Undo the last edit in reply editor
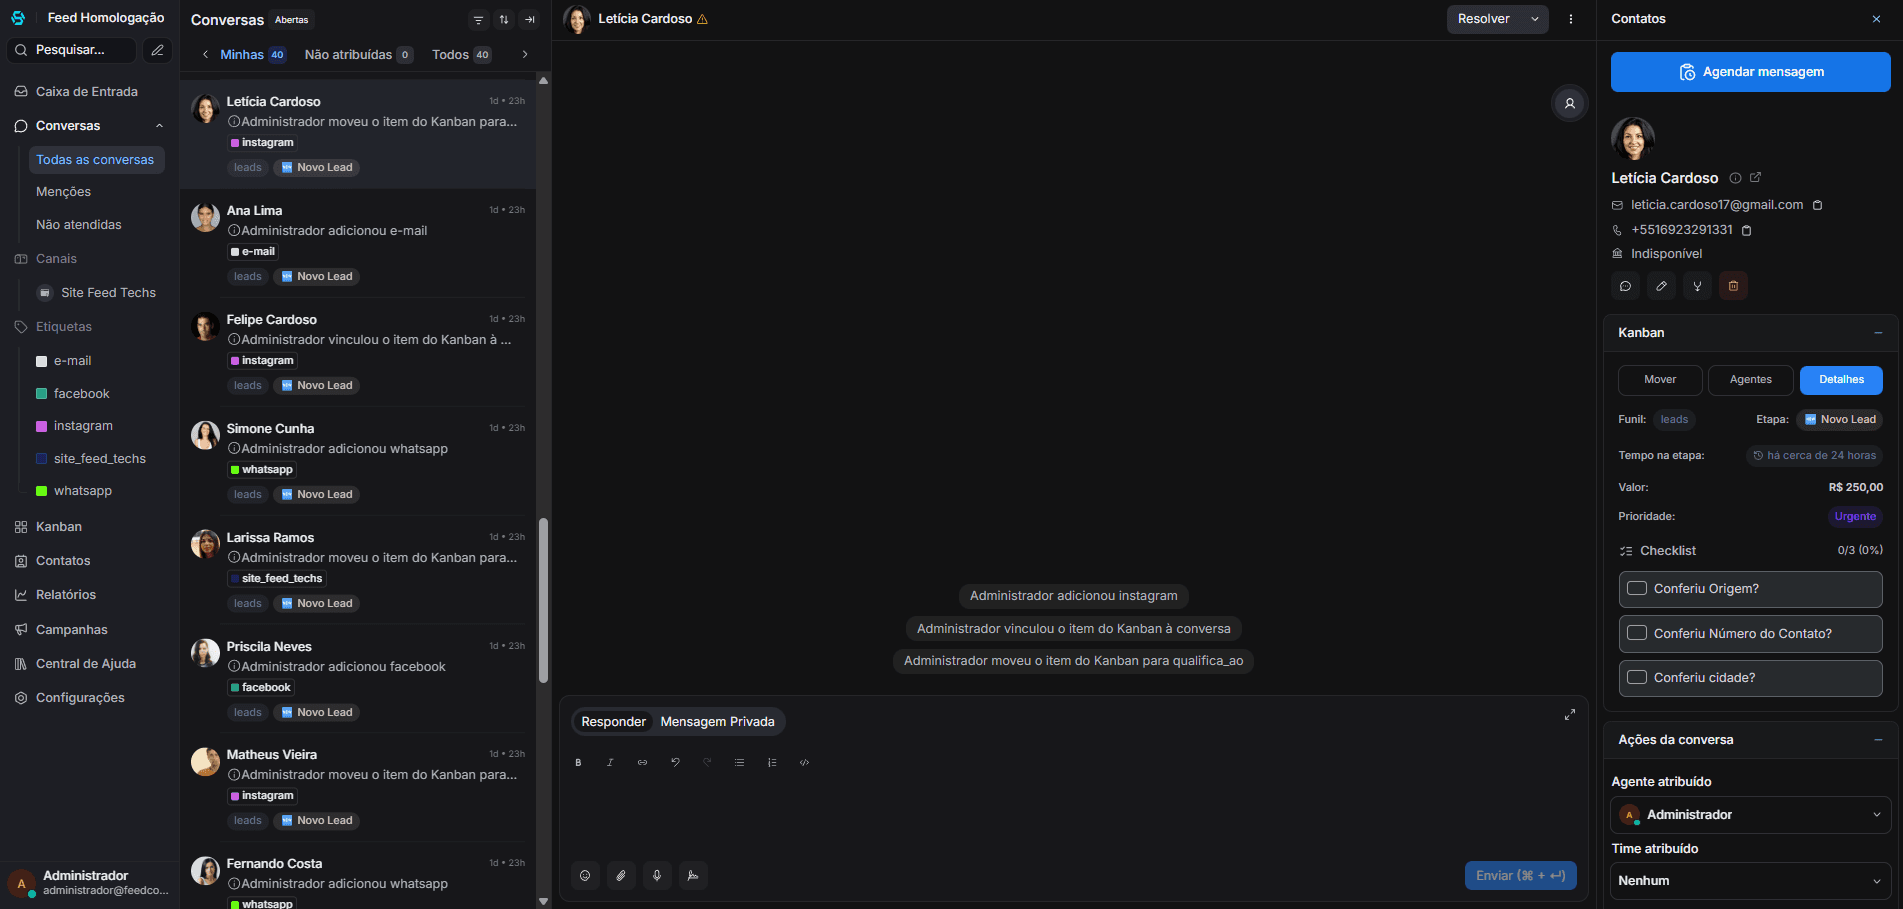This screenshot has height=909, width=1903. (x=675, y=762)
